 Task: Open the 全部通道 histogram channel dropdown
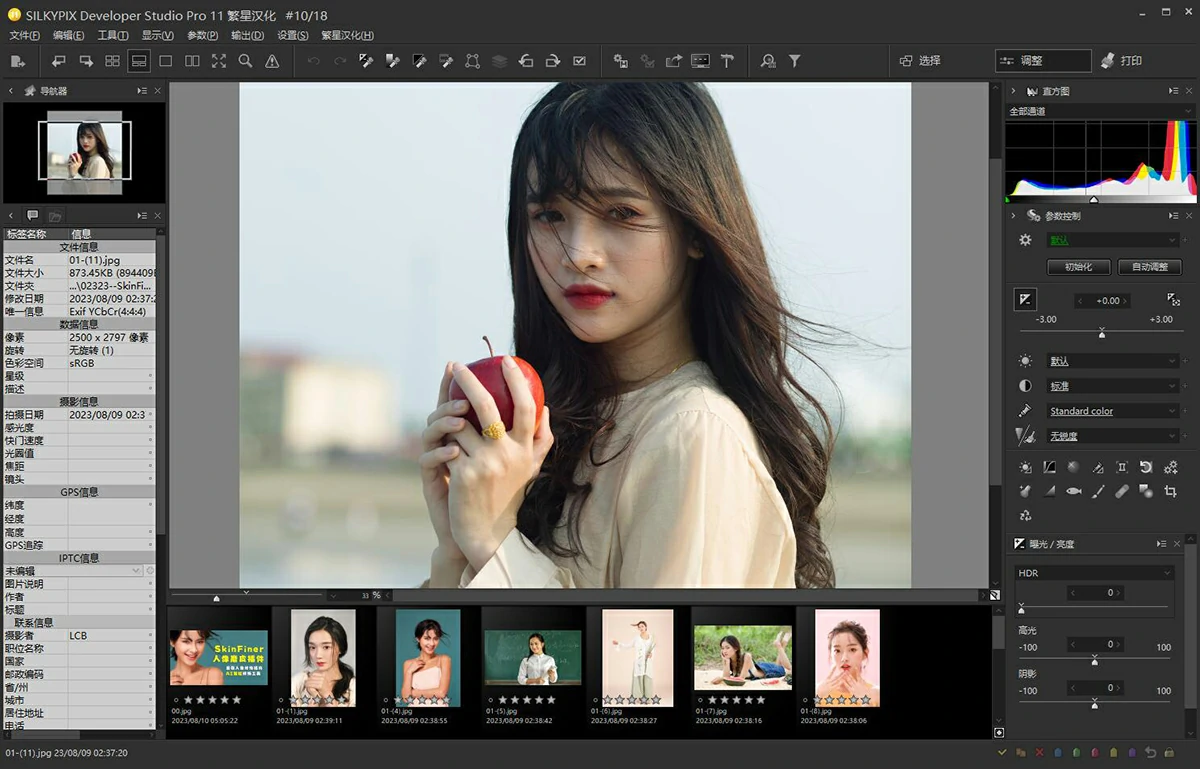(x=1100, y=111)
